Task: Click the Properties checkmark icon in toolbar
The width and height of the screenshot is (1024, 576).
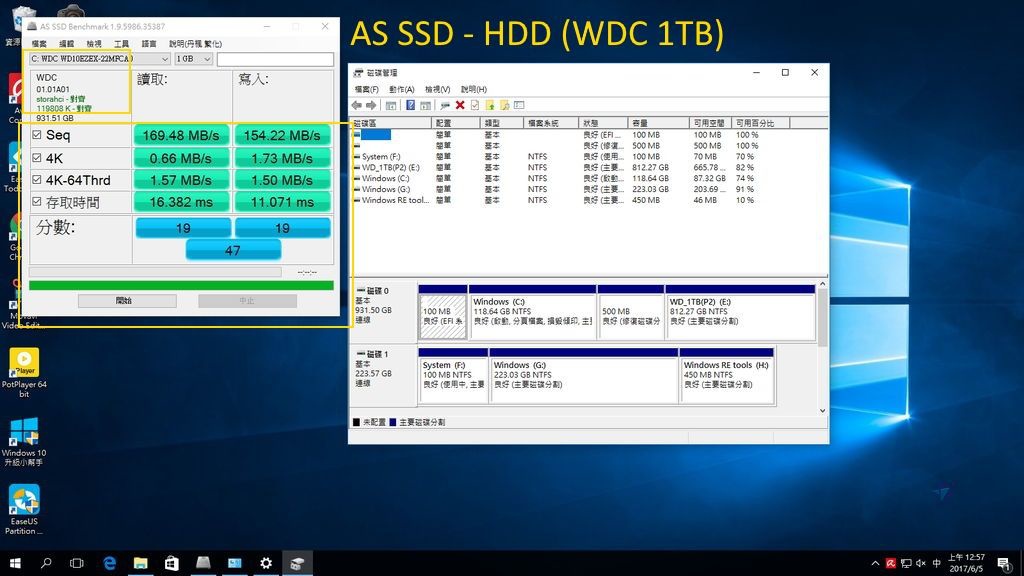Action: [475, 105]
